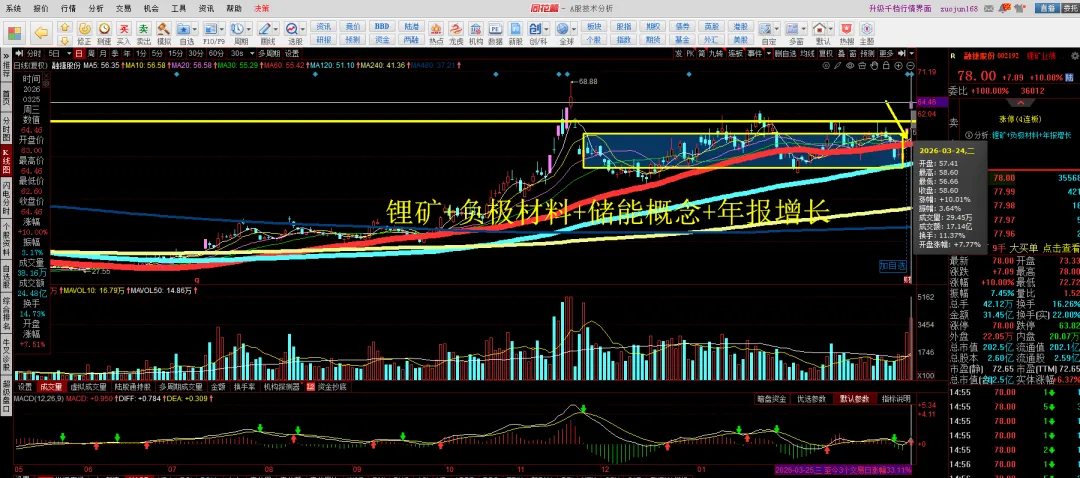Click the yellow up arrow icon
Screen dimensions: 1080x478
[x=65, y=27]
